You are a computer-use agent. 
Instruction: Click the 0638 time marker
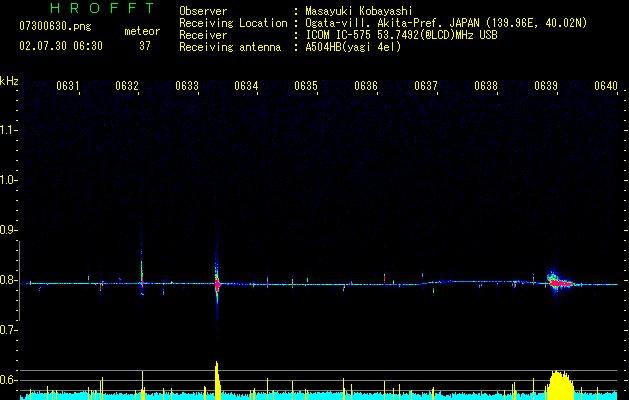click(486, 86)
